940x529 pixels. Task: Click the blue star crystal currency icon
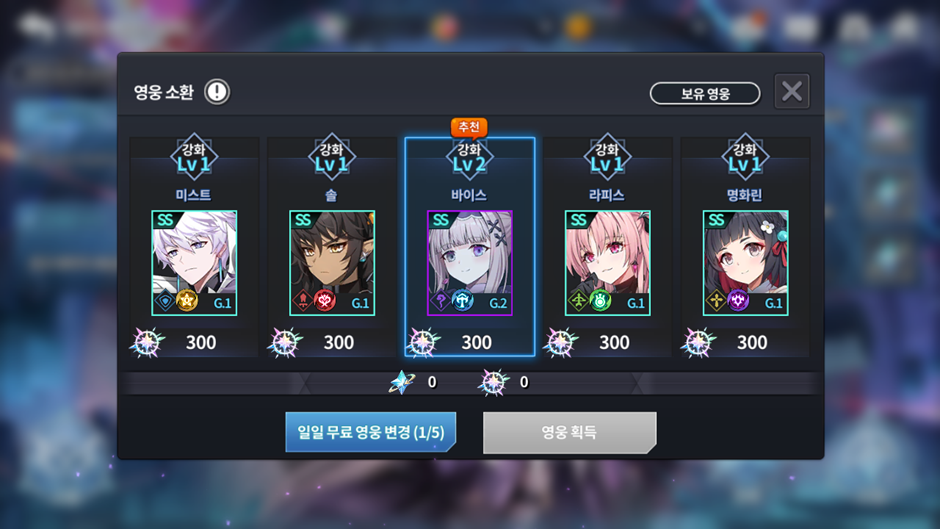(402, 382)
